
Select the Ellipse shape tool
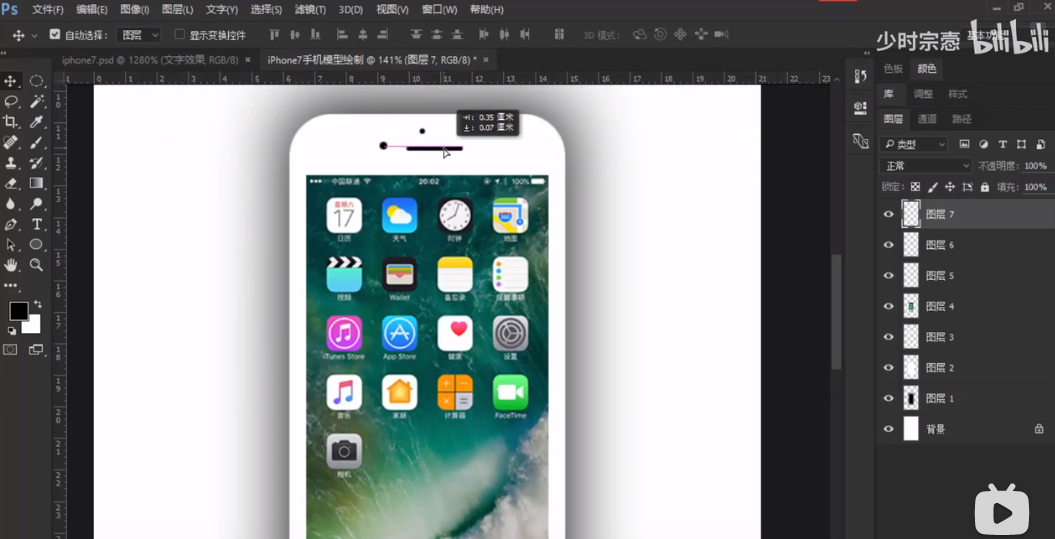click(36, 244)
